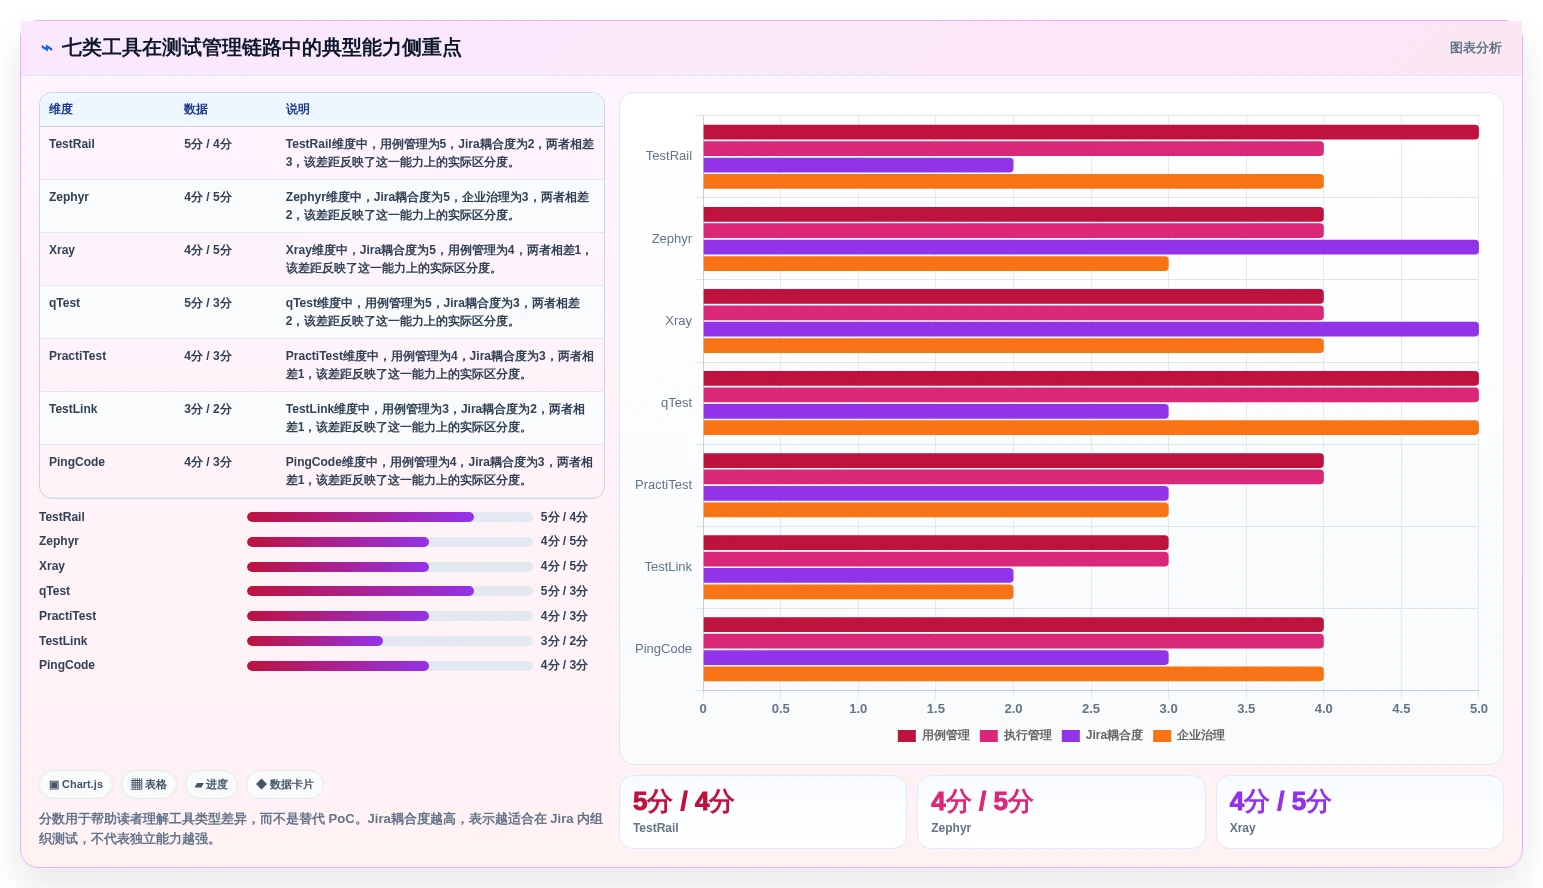
Task: Click the qTest progress bar
Action: tap(390, 591)
